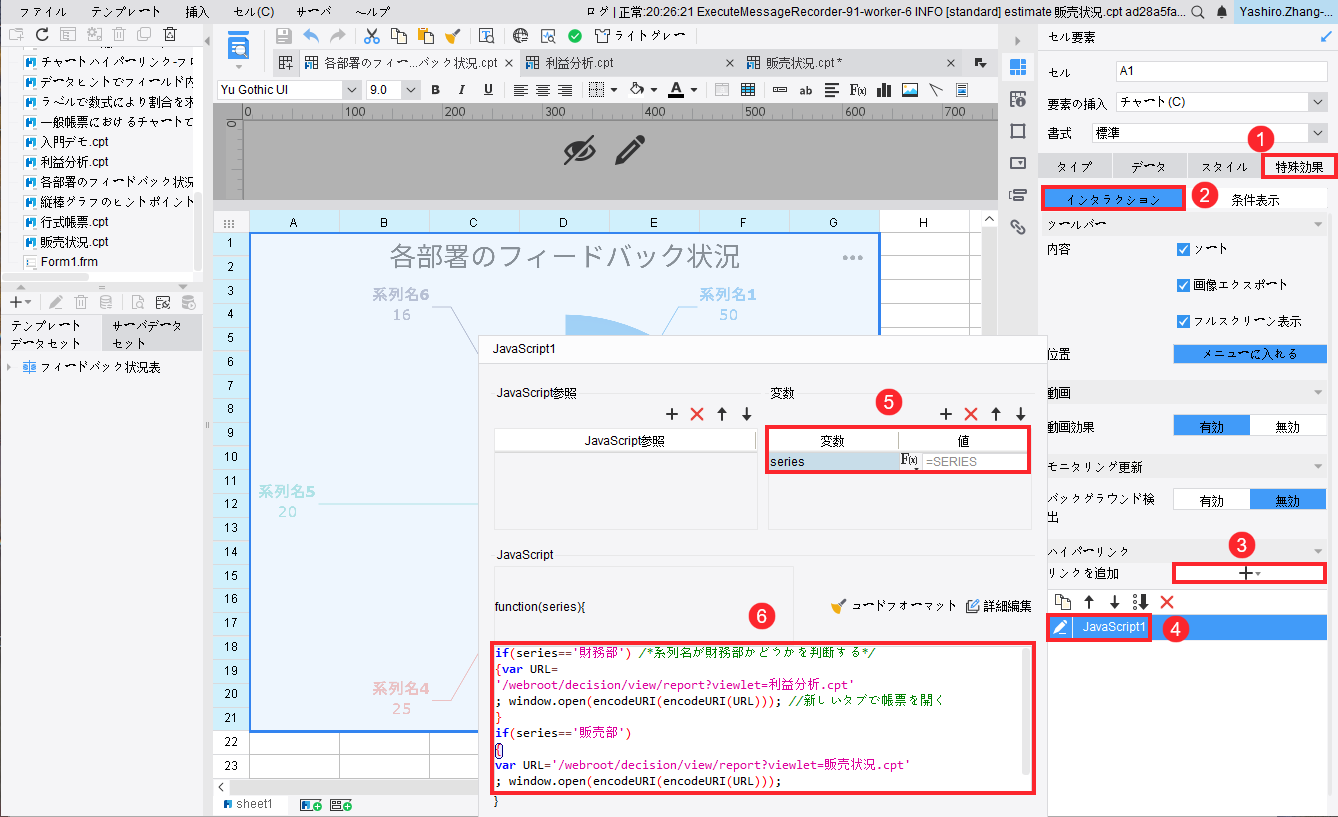Uncheck the ソート checkbox
The image size is (1338, 817).
click(1183, 249)
